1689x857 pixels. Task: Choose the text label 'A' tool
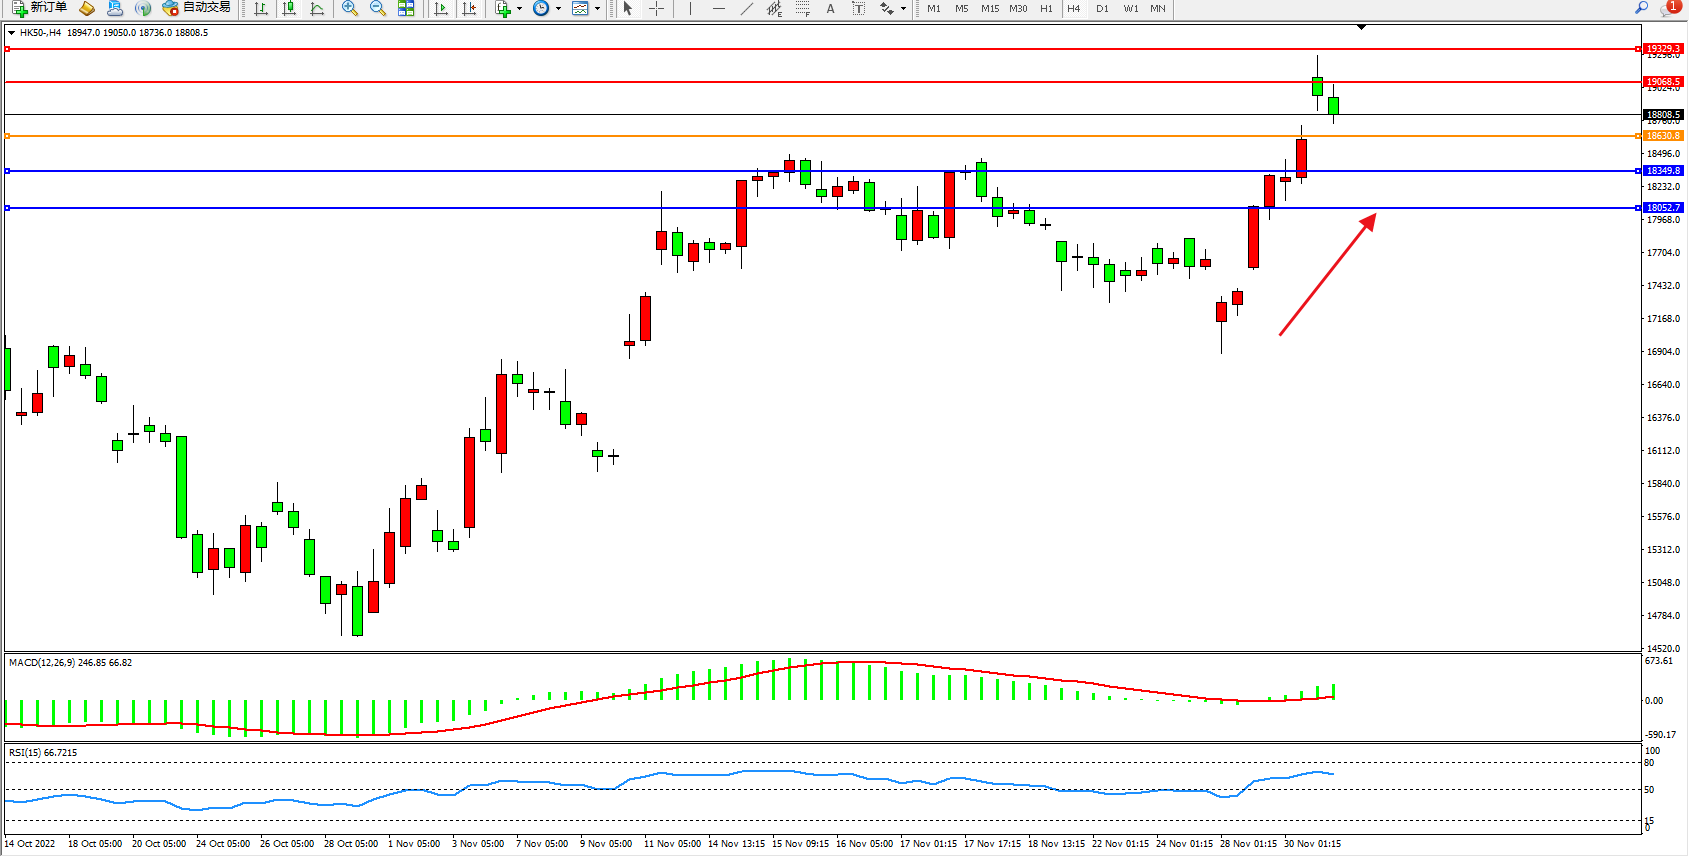pyautogui.click(x=830, y=8)
